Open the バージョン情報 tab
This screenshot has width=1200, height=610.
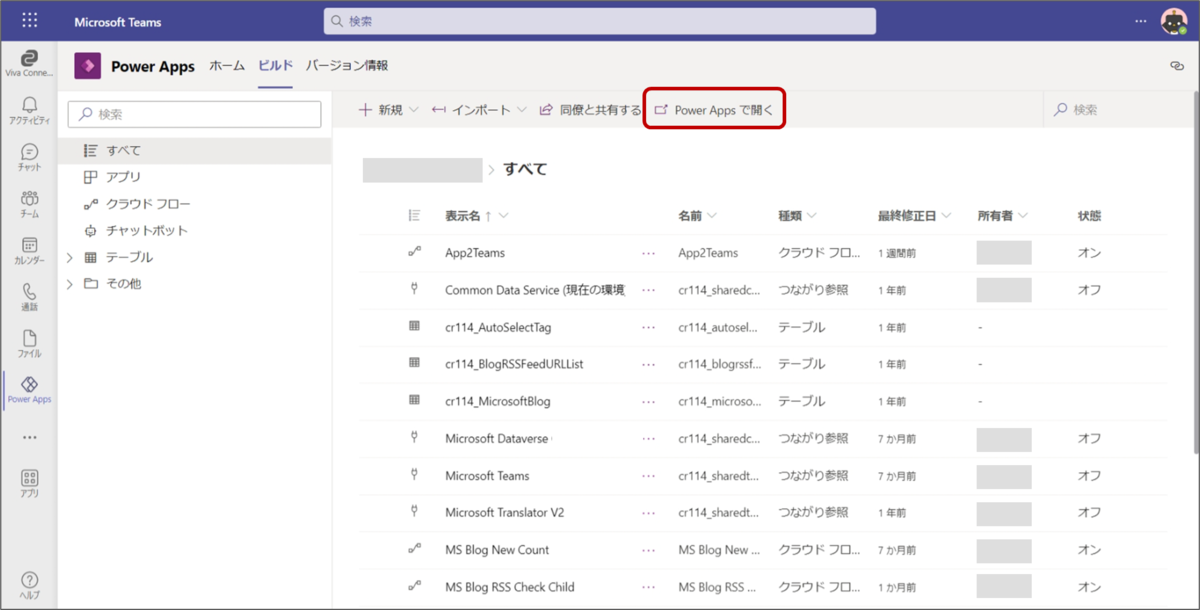tap(347, 66)
